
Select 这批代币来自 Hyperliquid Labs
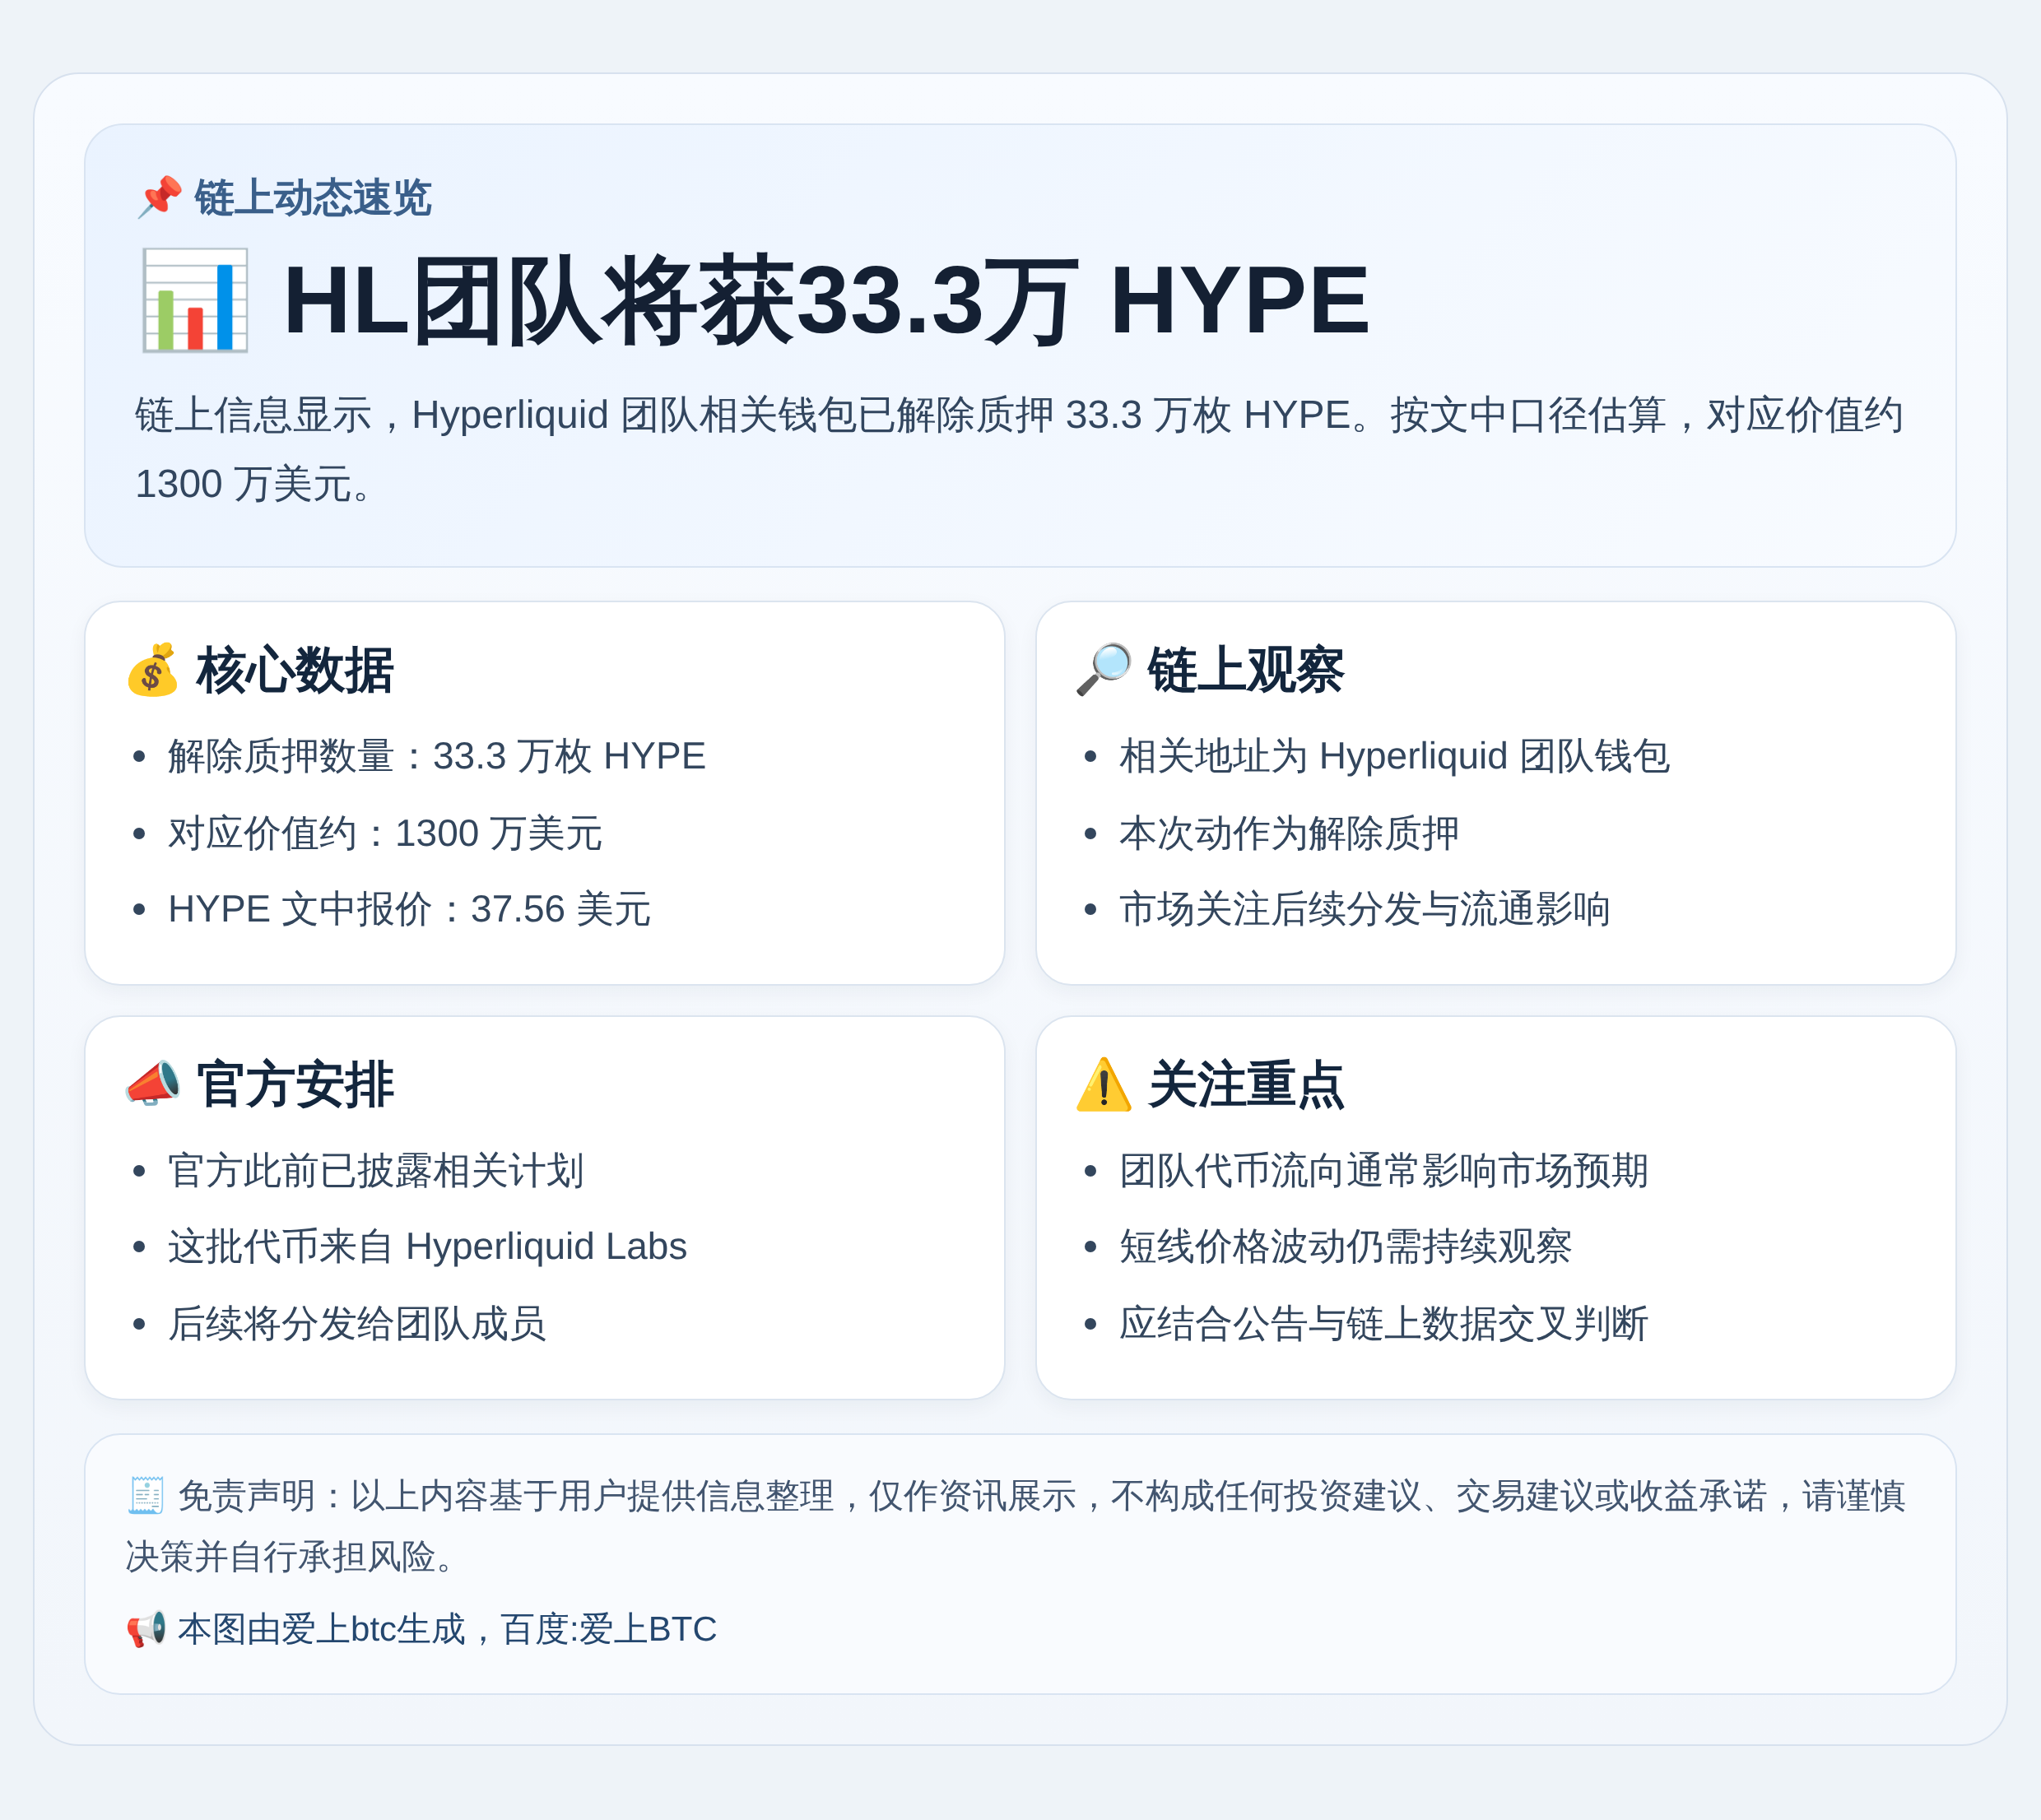point(427,1247)
